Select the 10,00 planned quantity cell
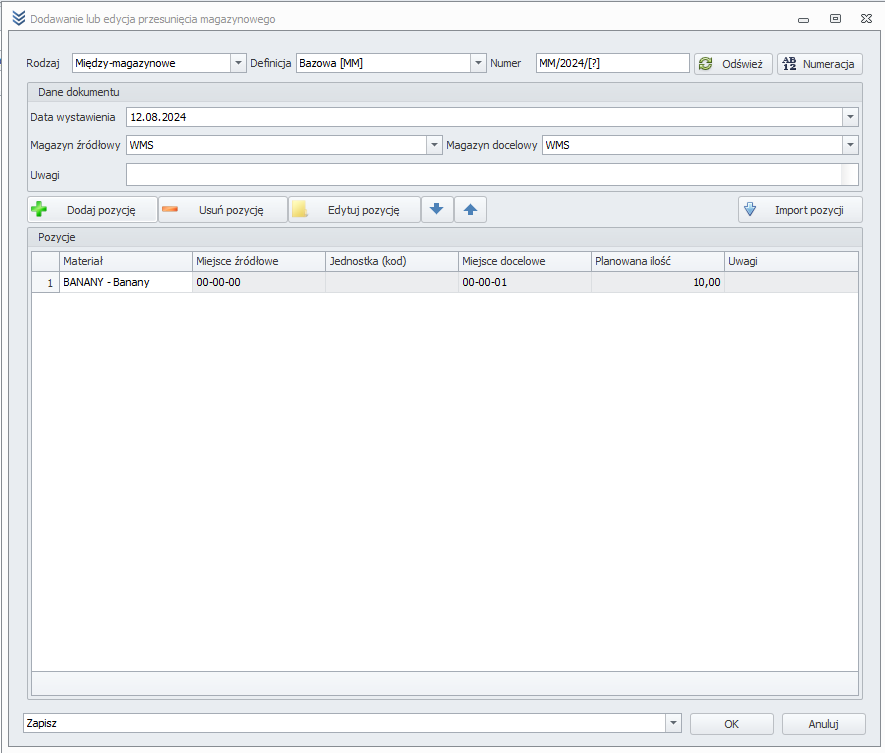 (x=658, y=282)
